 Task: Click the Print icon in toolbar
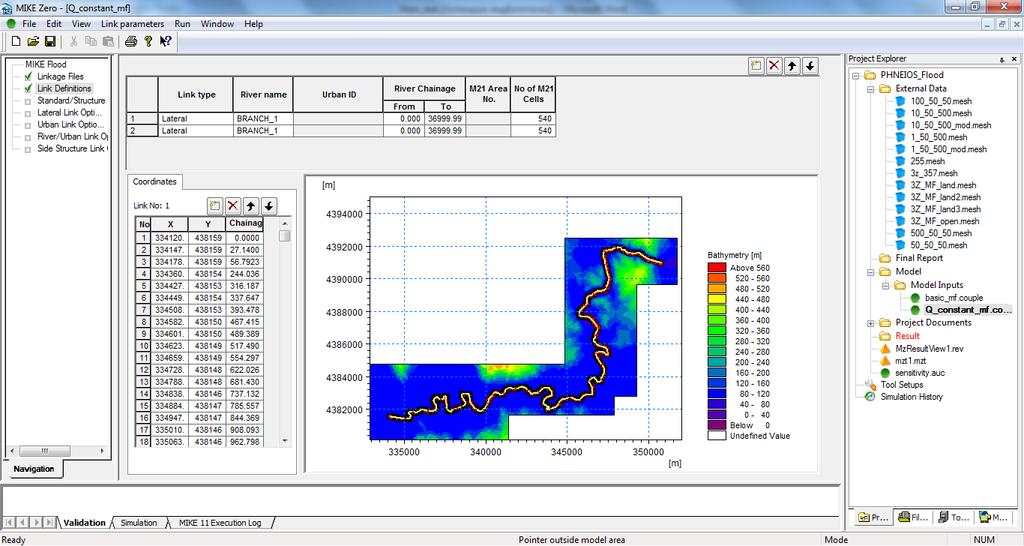coord(131,41)
